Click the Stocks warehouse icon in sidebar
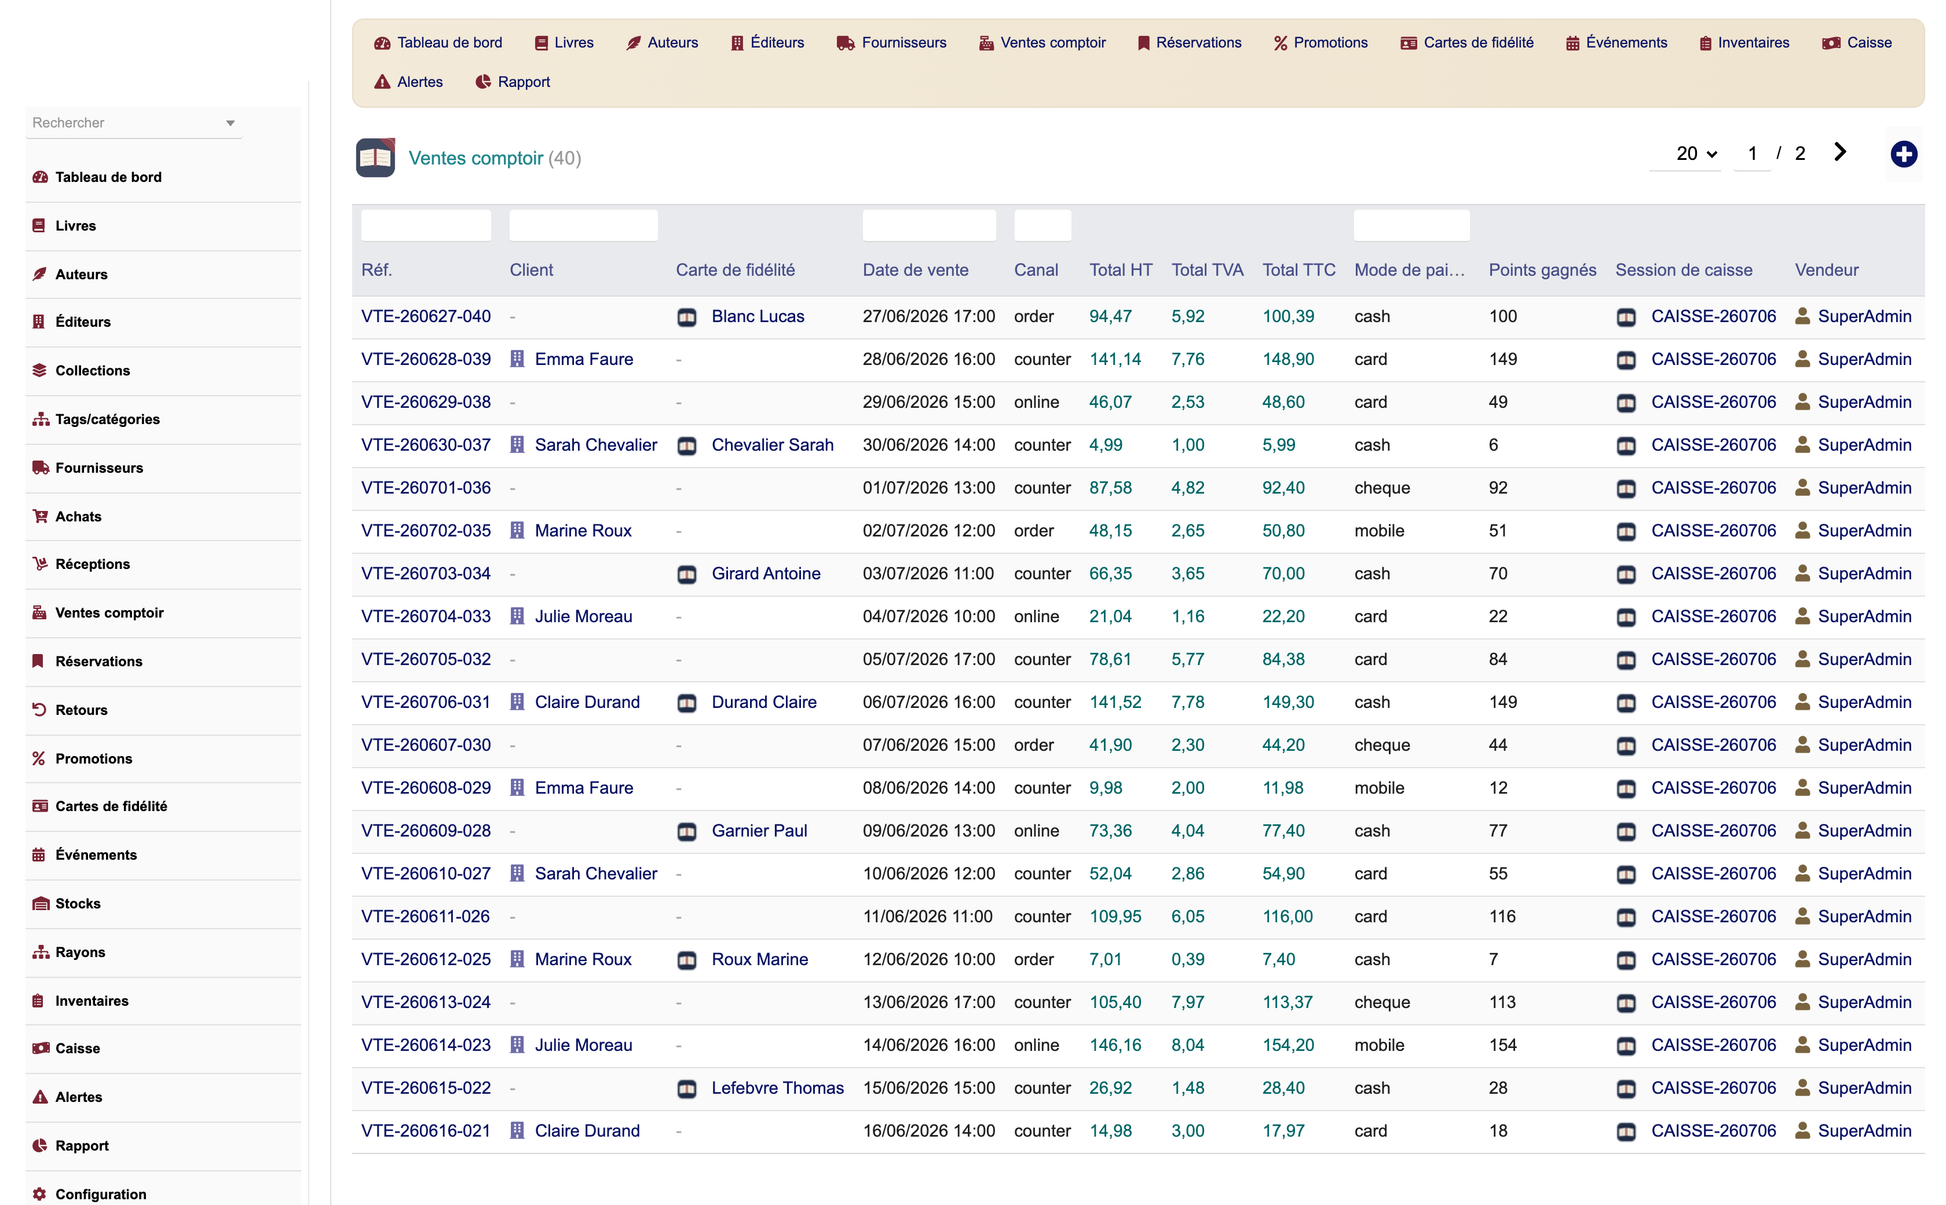The height and width of the screenshot is (1205, 1946). pos(41,904)
